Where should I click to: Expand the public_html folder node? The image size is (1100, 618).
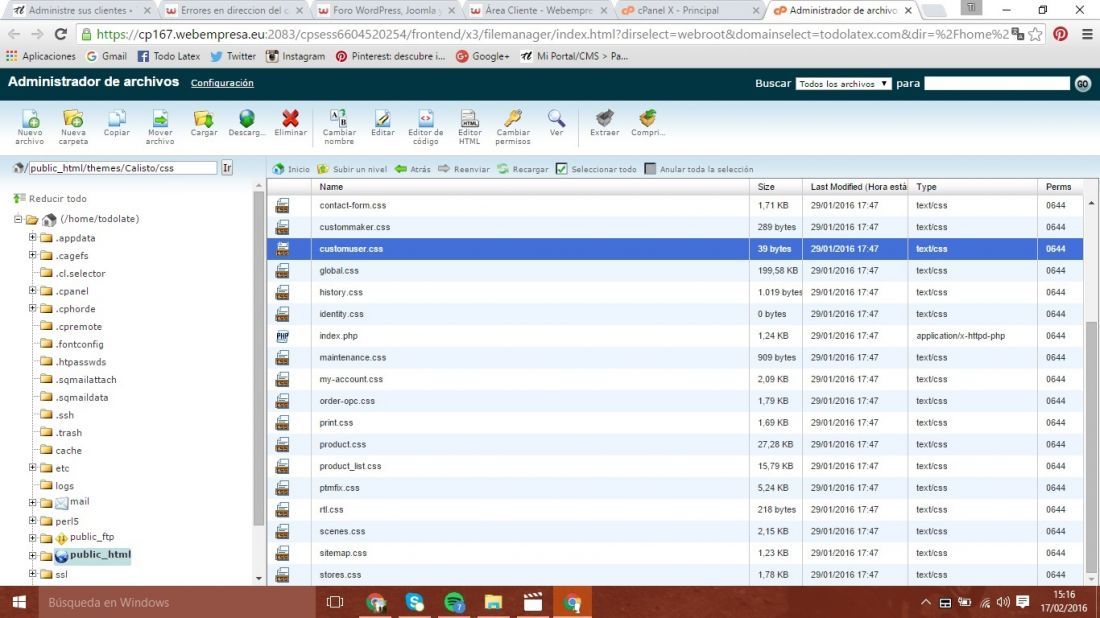32,556
